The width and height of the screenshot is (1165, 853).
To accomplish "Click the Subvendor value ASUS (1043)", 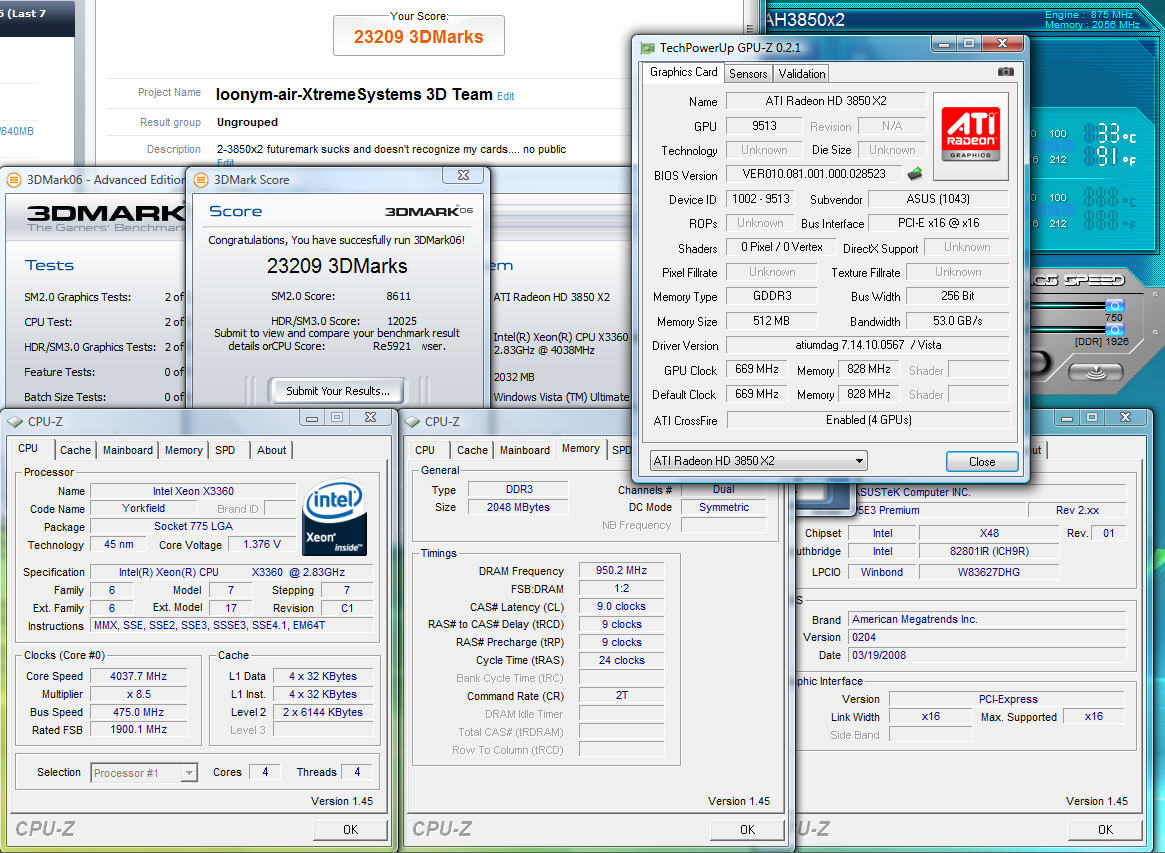I will 938,198.
